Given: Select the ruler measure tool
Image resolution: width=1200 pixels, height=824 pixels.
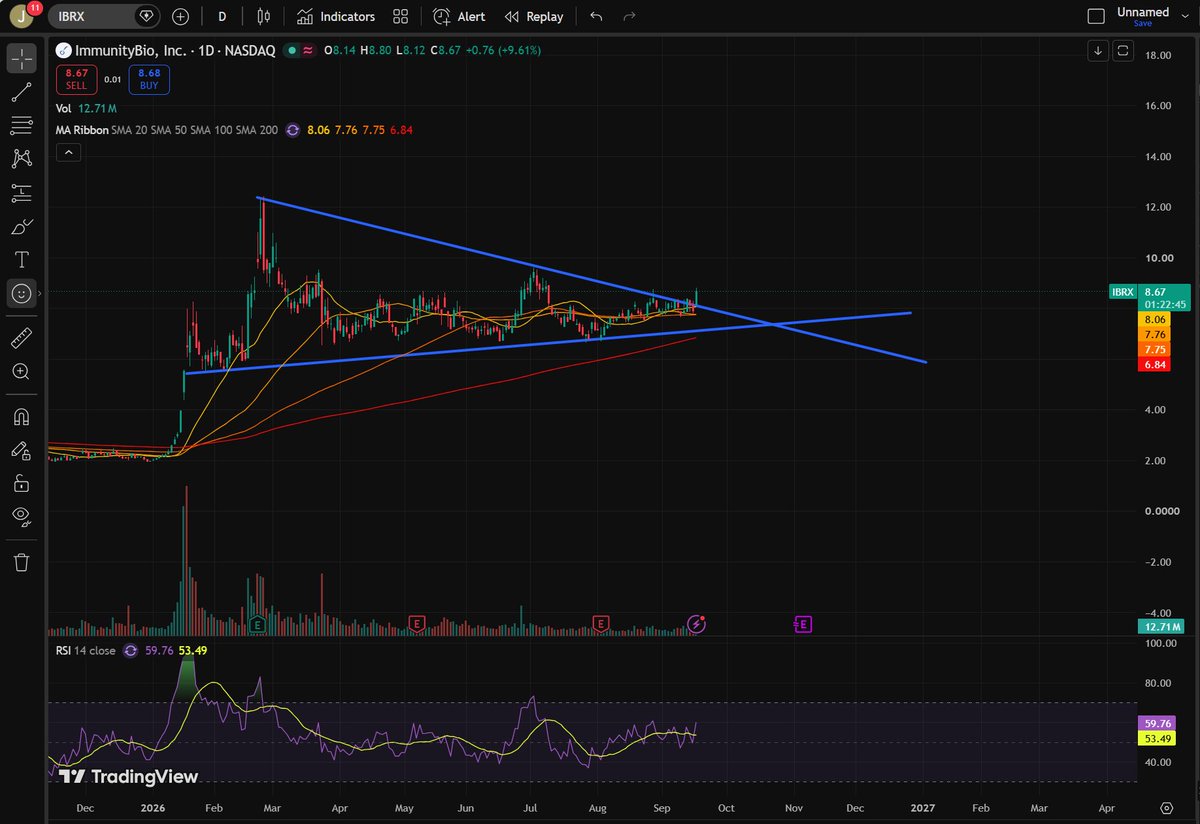Looking at the screenshot, I should point(22,338).
